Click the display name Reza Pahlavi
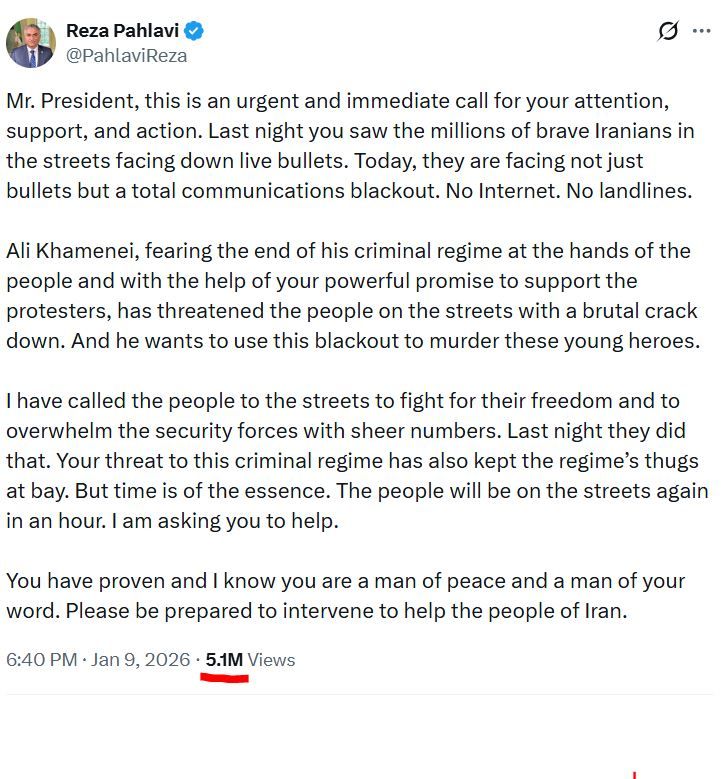Viewport: 727px width, 779px height. (x=122, y=31)
